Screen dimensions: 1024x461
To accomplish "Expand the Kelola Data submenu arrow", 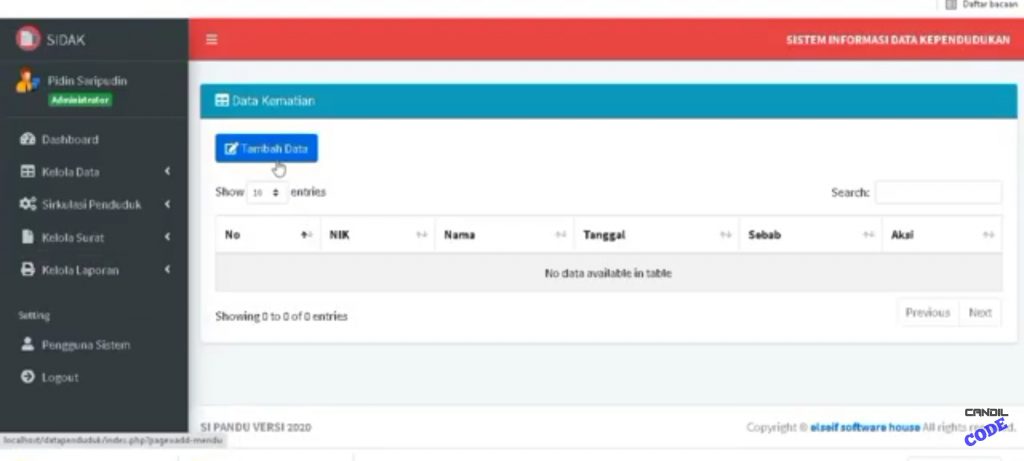I will [168, 172].
